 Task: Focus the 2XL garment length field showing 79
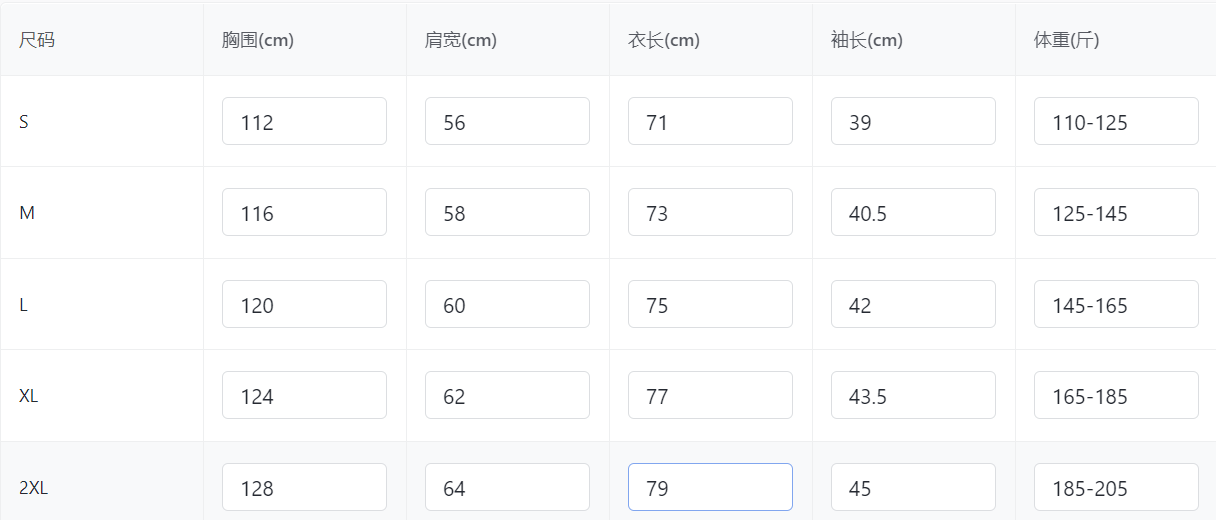710,487
